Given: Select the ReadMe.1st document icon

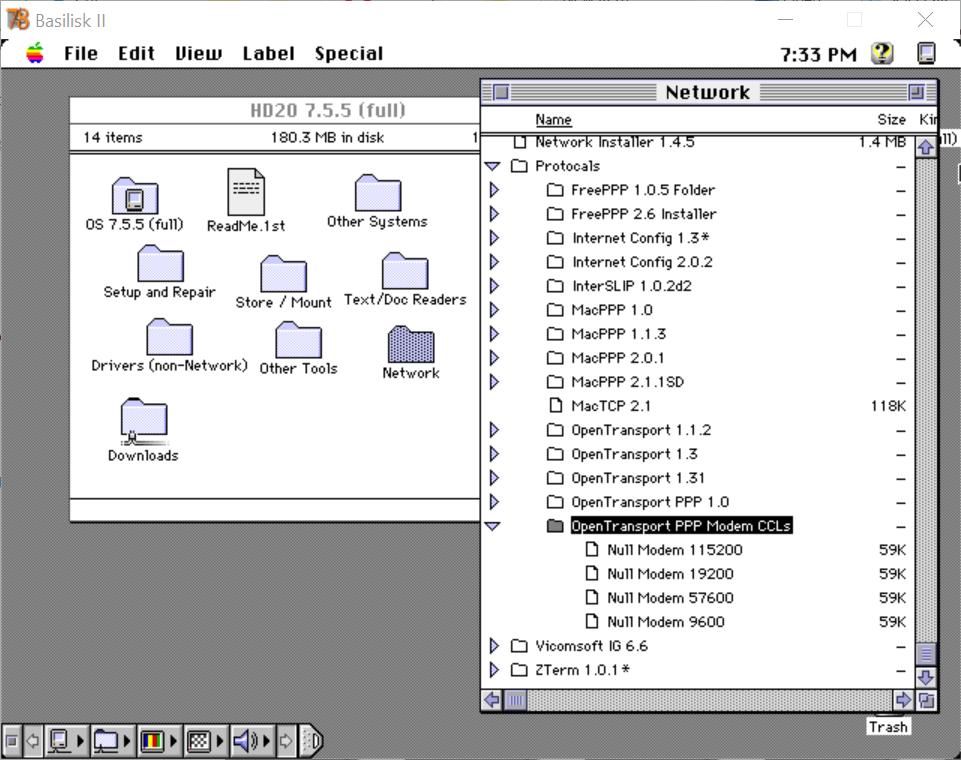Looking at the screenshot, I should click(246, 191).
